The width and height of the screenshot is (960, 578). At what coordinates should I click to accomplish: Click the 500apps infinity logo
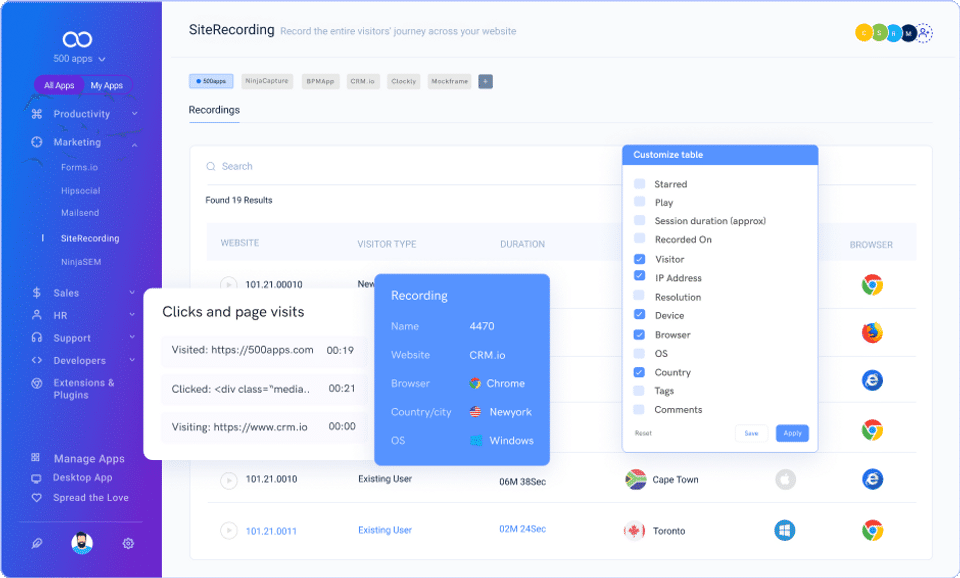pos(77,39)
